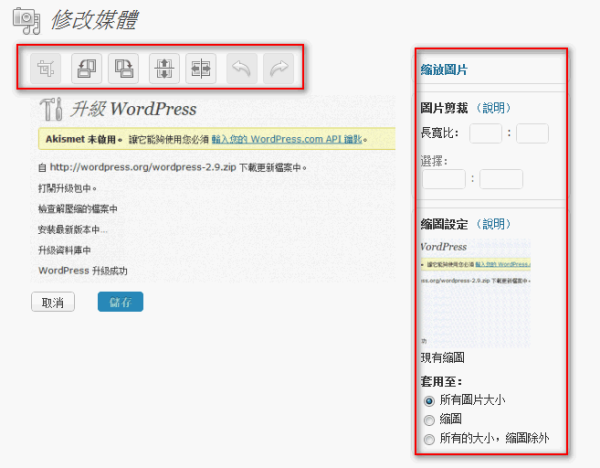Flip the image vertically
Viewport: 600px width, 468px height.
[164, 69]
